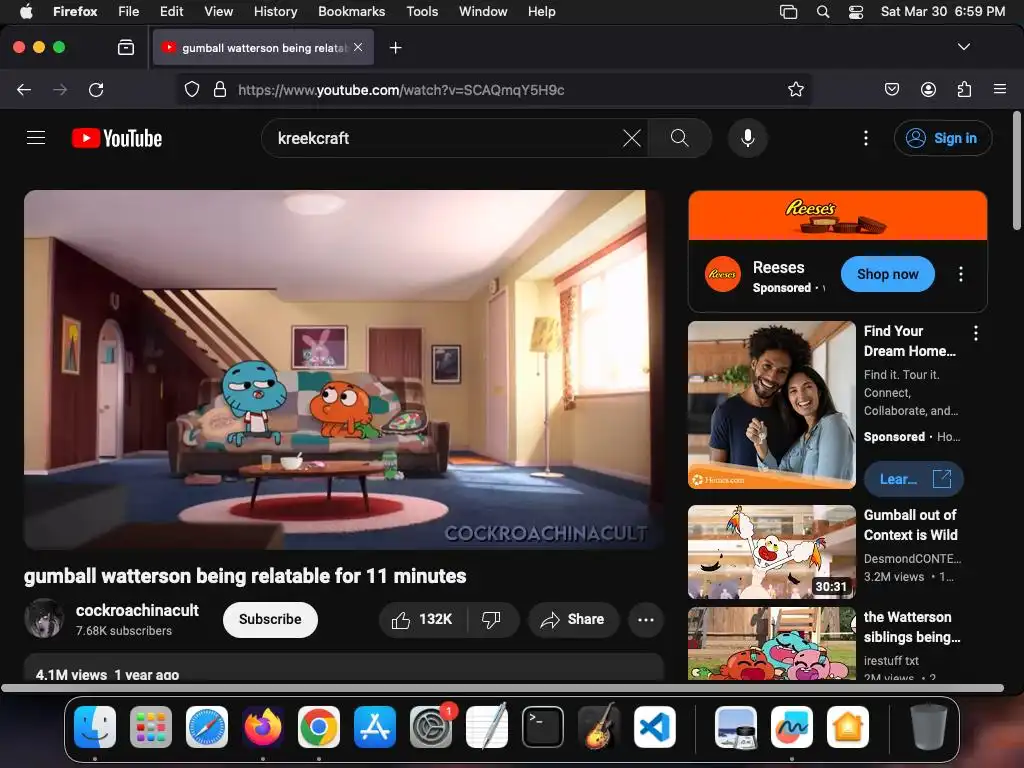The image size is (1024, 768).
Task: Open Visual Studio Code from Dock
Action: (655, 727)
